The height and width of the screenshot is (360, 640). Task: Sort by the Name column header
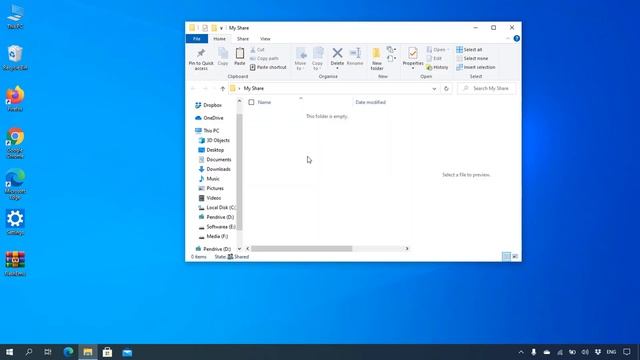[x=264, y=102]
